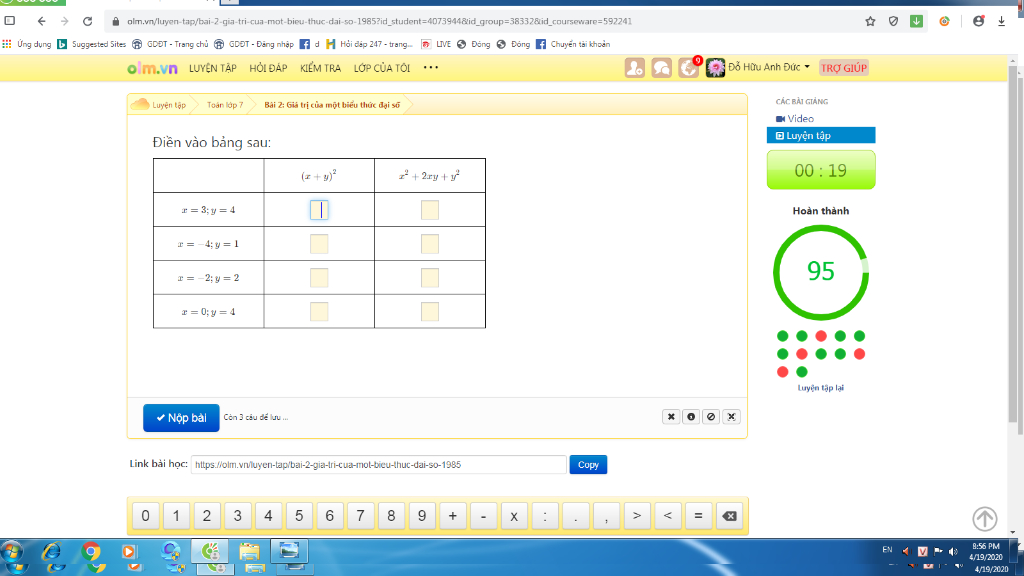Click the add friend icon in header
Image resolution: width=1024 pixels, height=576 pixels.
pyautogui.click(x=634, y=68)
